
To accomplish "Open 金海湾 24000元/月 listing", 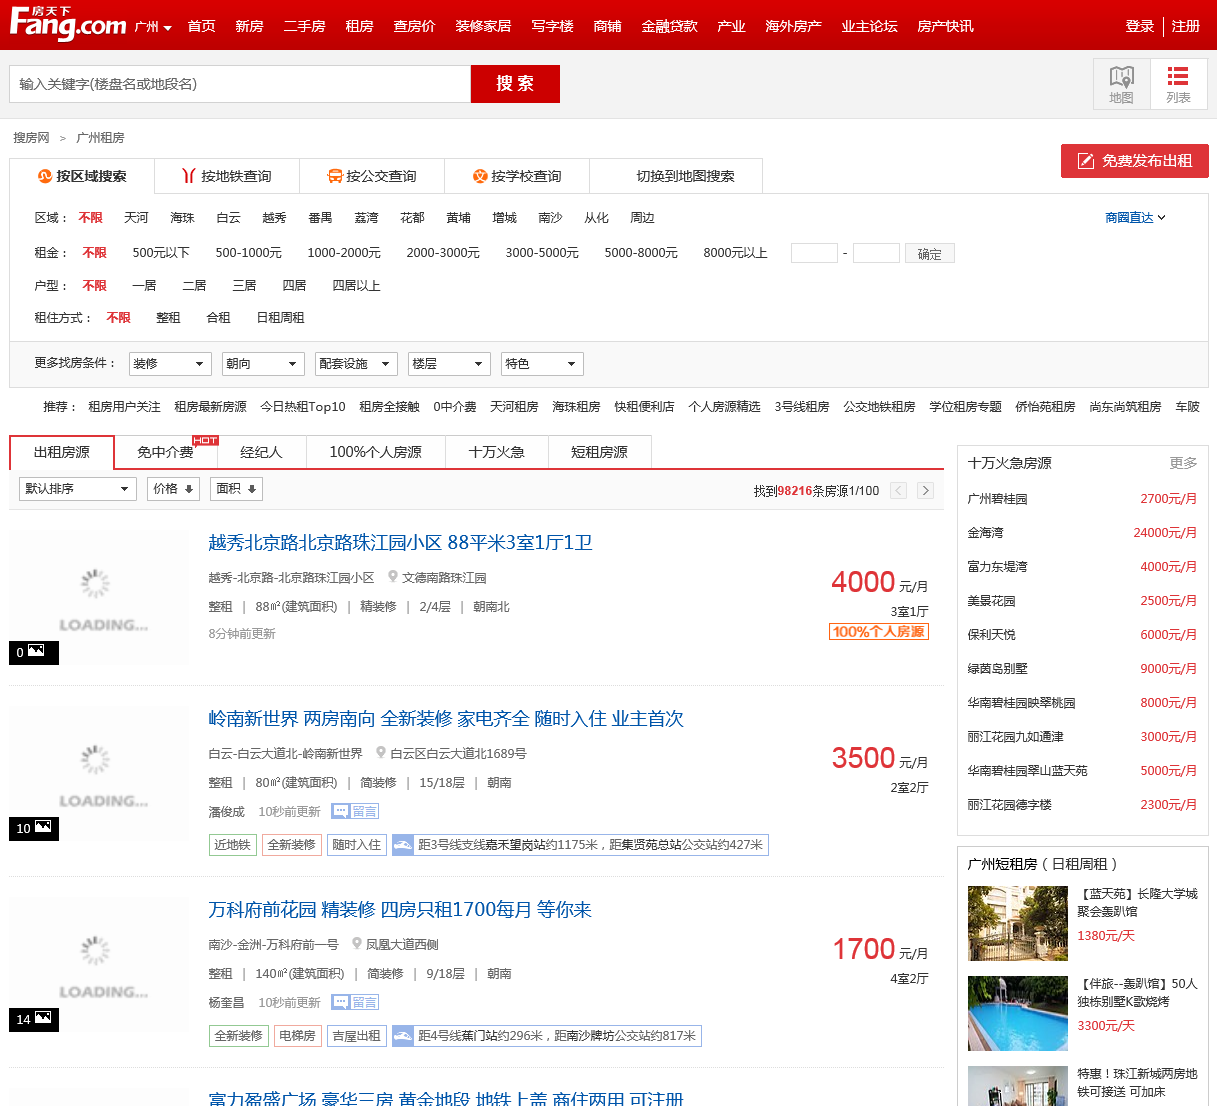I will (x=1082, y=533).
